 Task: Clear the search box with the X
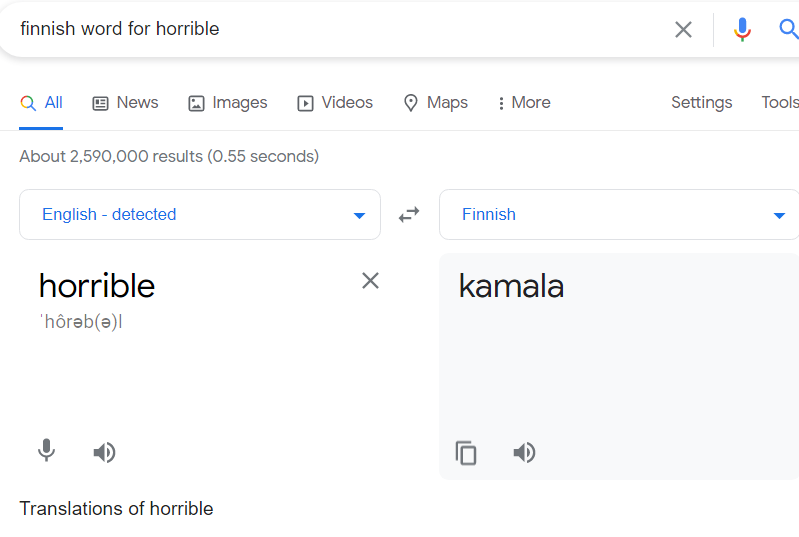(683, 29)
